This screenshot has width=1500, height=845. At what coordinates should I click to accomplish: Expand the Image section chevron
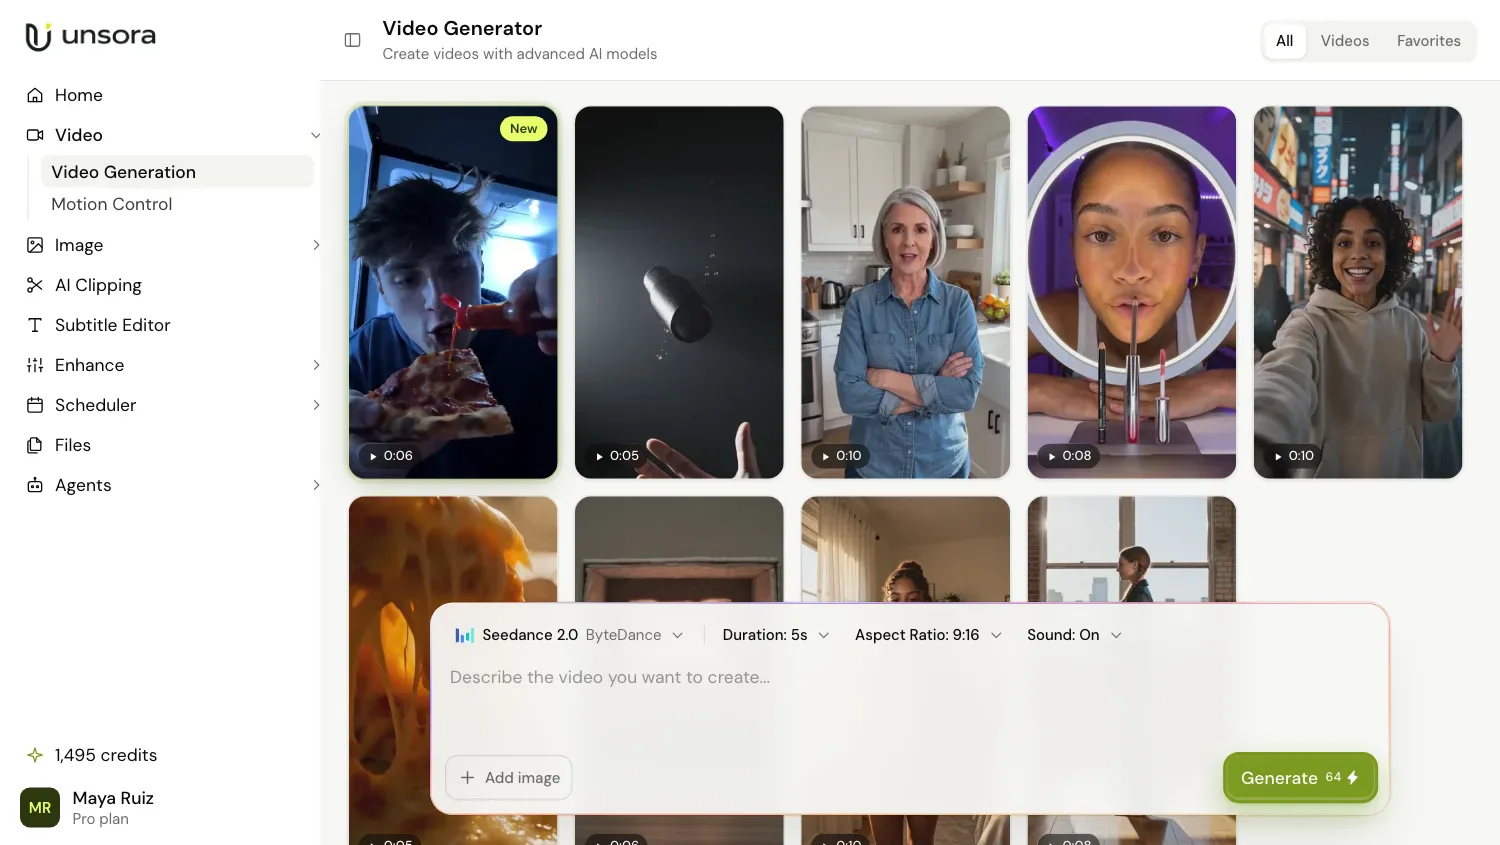click(x=316, y=245)
